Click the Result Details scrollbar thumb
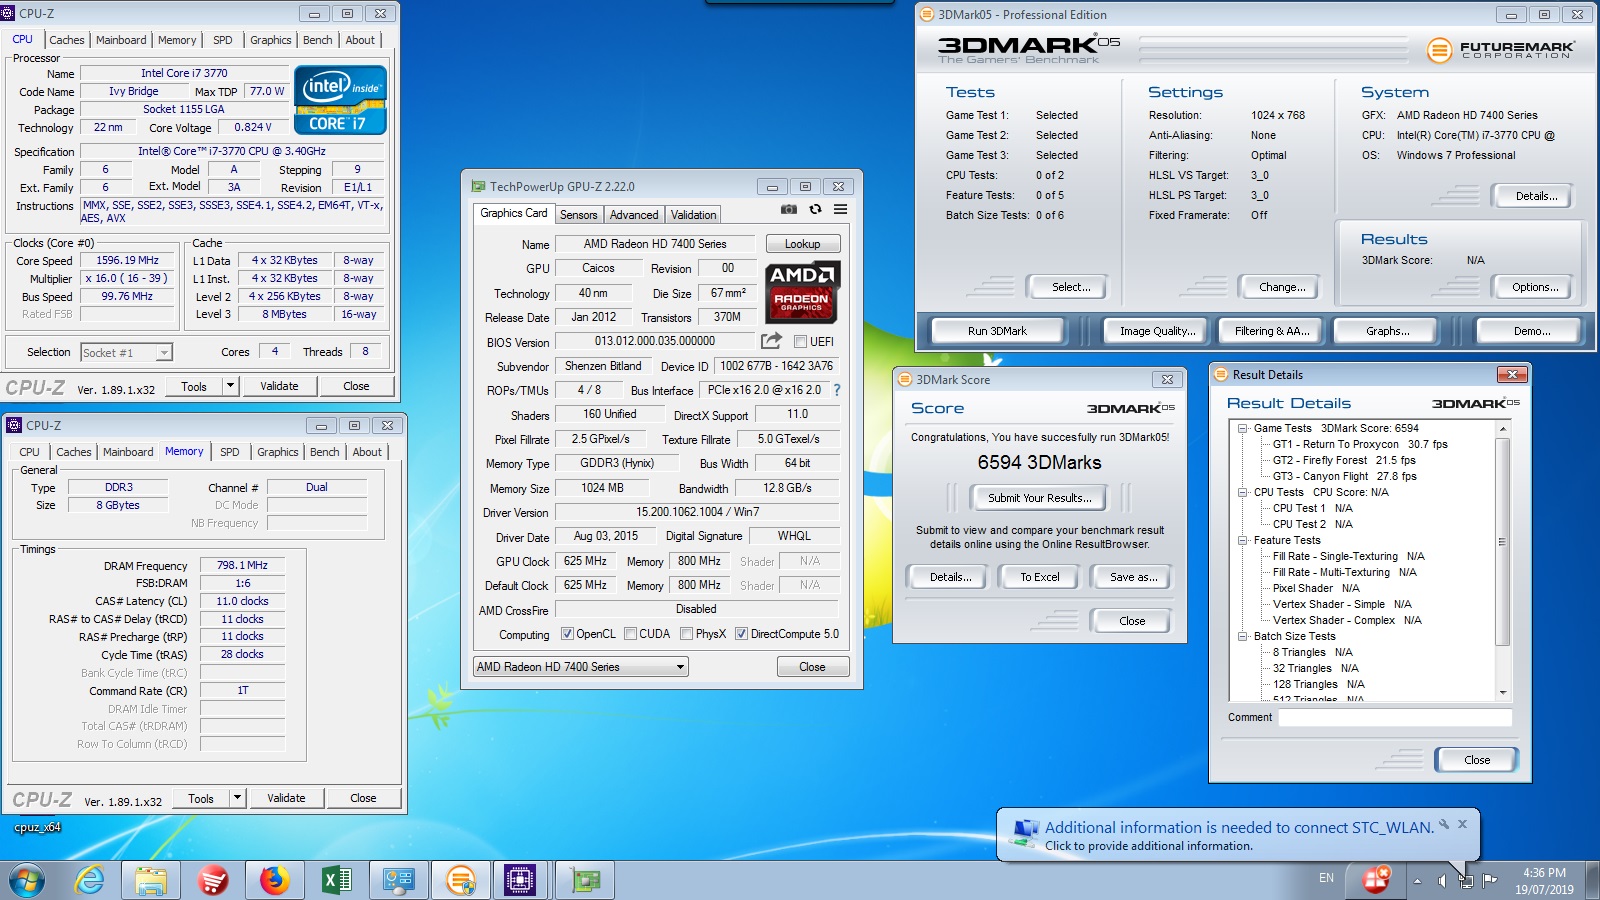The width and height of the screenshot is (1600, 900). [1502, 541]
